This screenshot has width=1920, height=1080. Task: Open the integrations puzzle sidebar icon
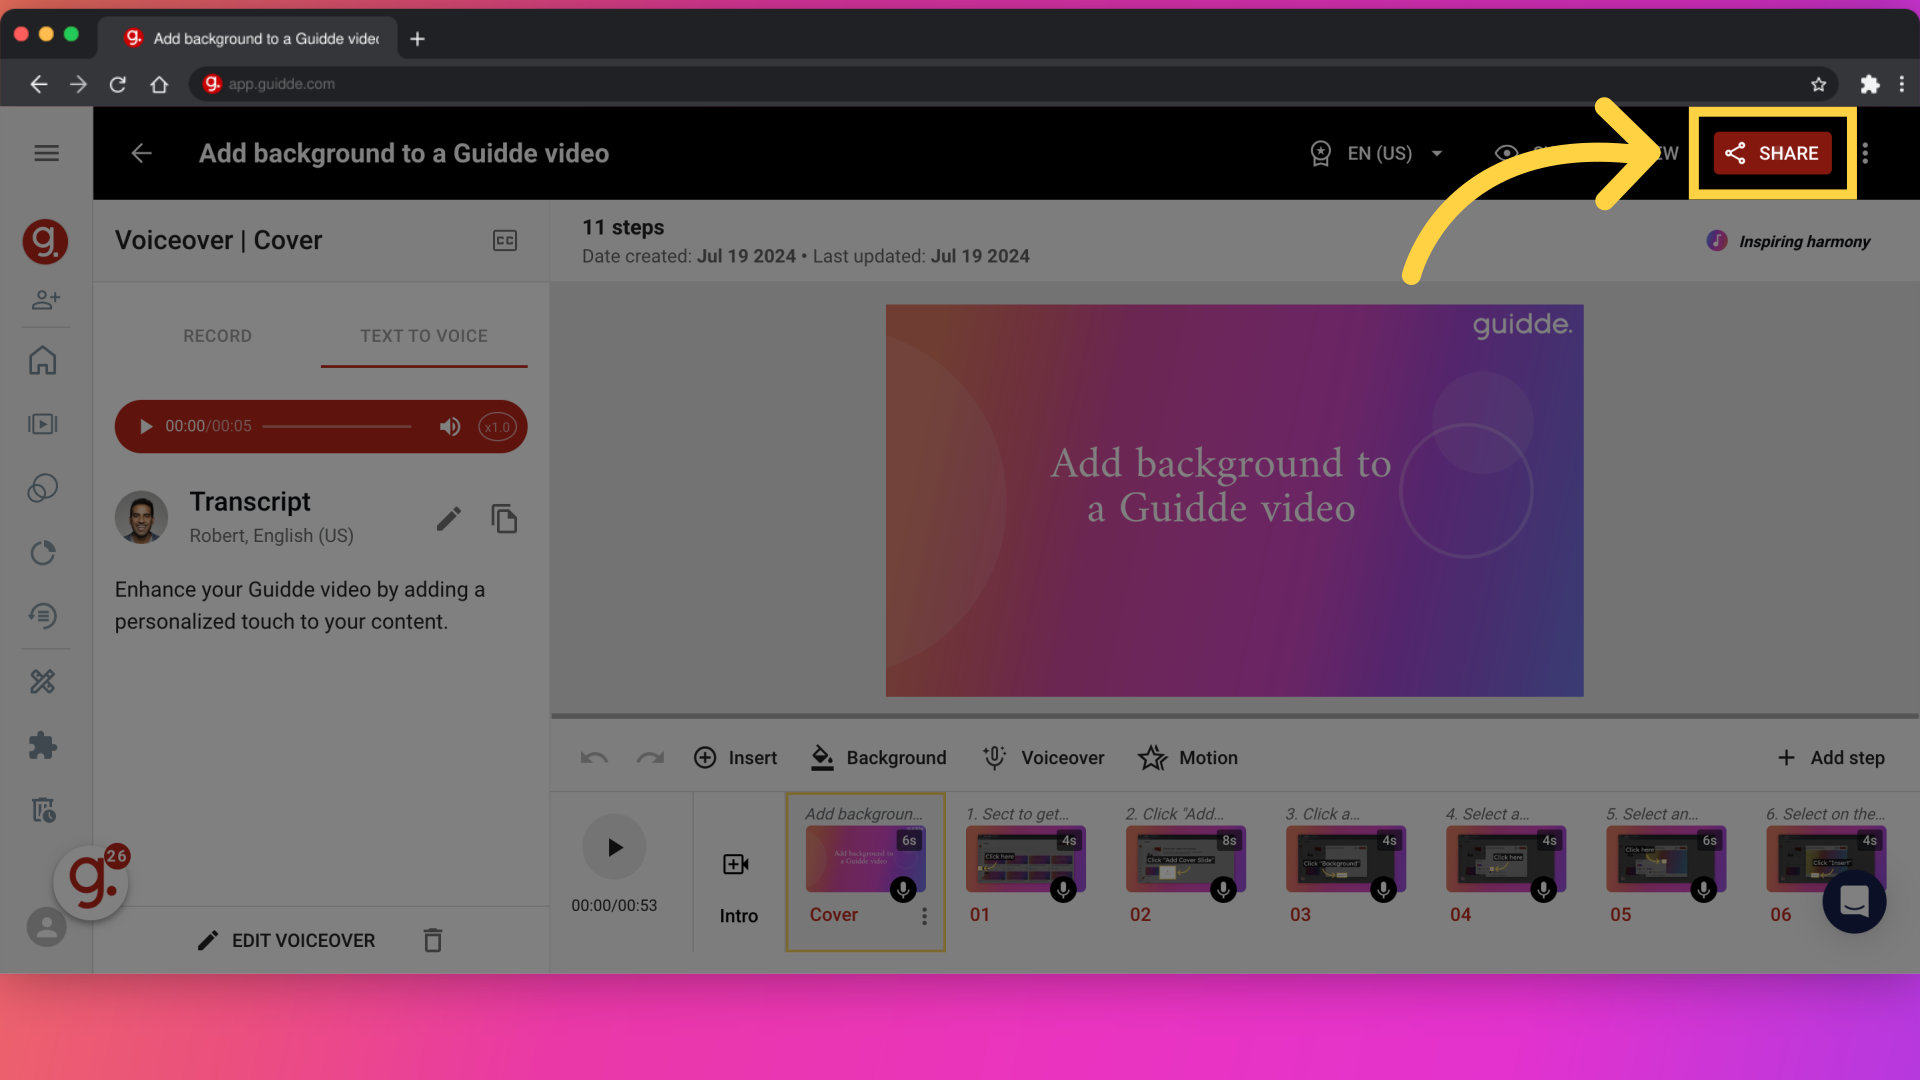(43, 746)
